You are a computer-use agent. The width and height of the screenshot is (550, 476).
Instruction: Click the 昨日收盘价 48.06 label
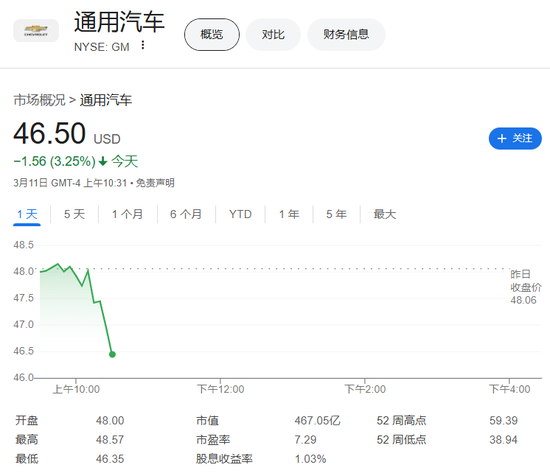tap(525, 287)
